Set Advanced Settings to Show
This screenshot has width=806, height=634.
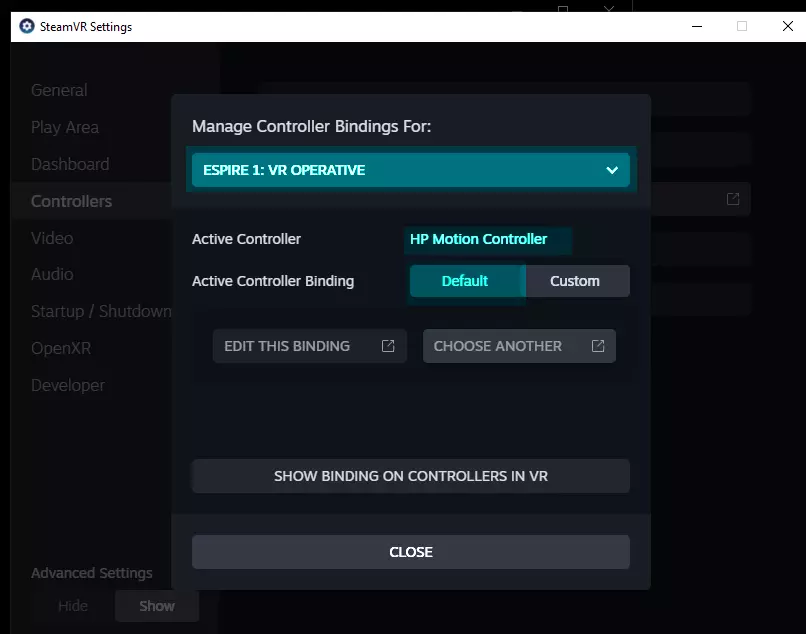[157, 606]
